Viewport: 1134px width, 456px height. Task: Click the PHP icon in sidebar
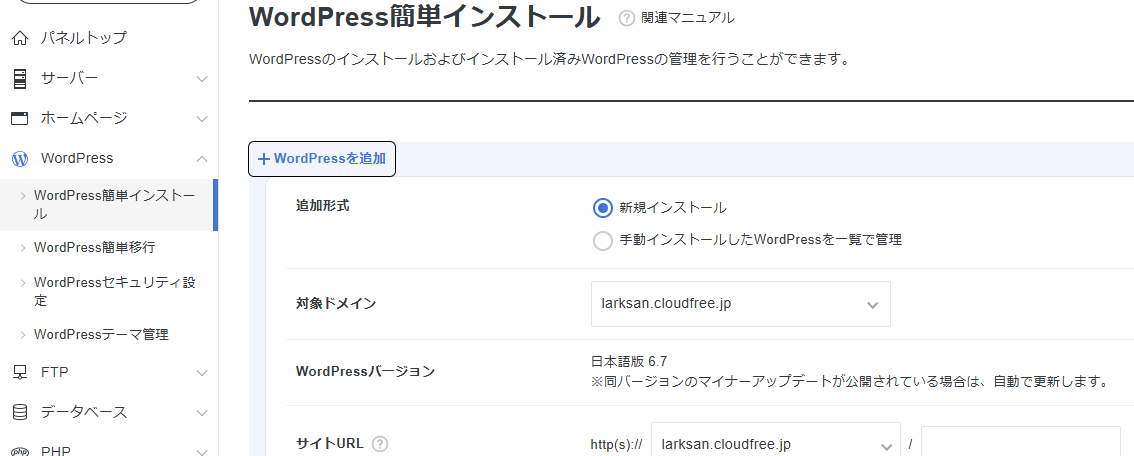pyautogui.click(x=20, y=450)
